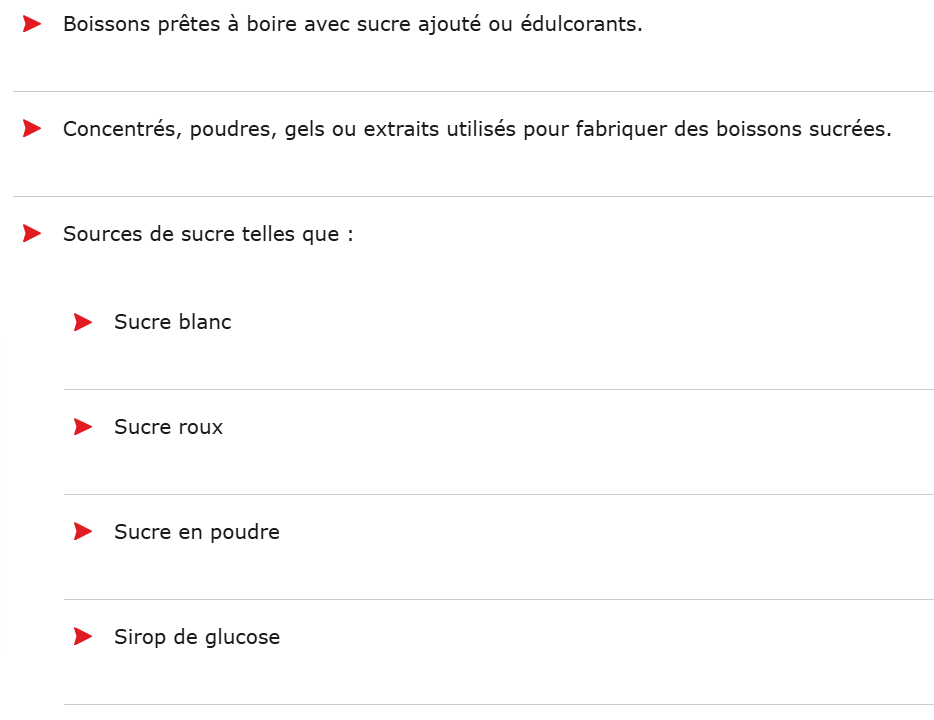934x720 pixels.
Task: Click the "Sucre blanc" sub-item text
Action: click(x=172, y=322)
